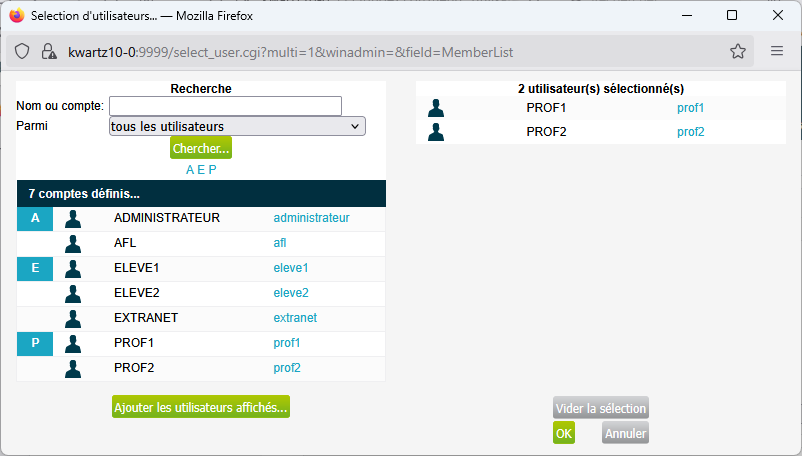The image size is (802, 456).
Task: Click the URL in the address bar
Action: pos(291,52)
